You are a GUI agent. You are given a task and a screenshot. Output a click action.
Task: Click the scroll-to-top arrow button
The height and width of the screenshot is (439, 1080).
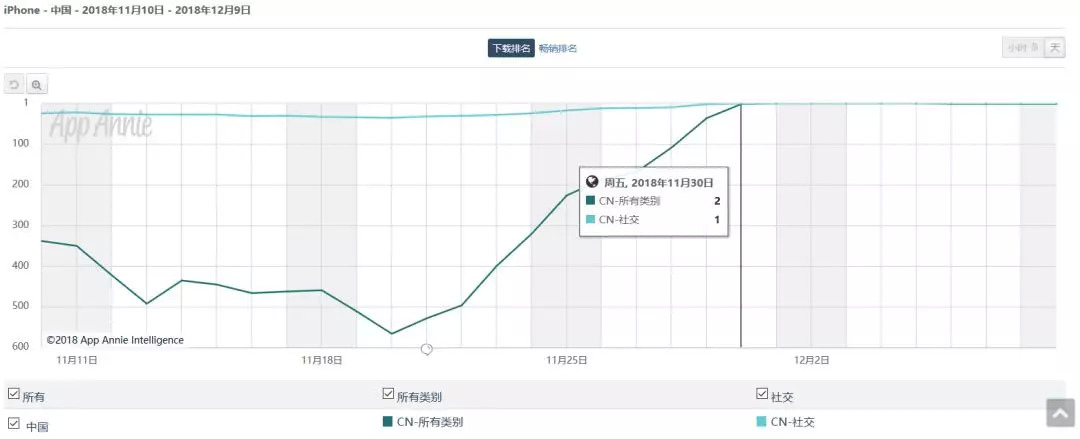1059,412
